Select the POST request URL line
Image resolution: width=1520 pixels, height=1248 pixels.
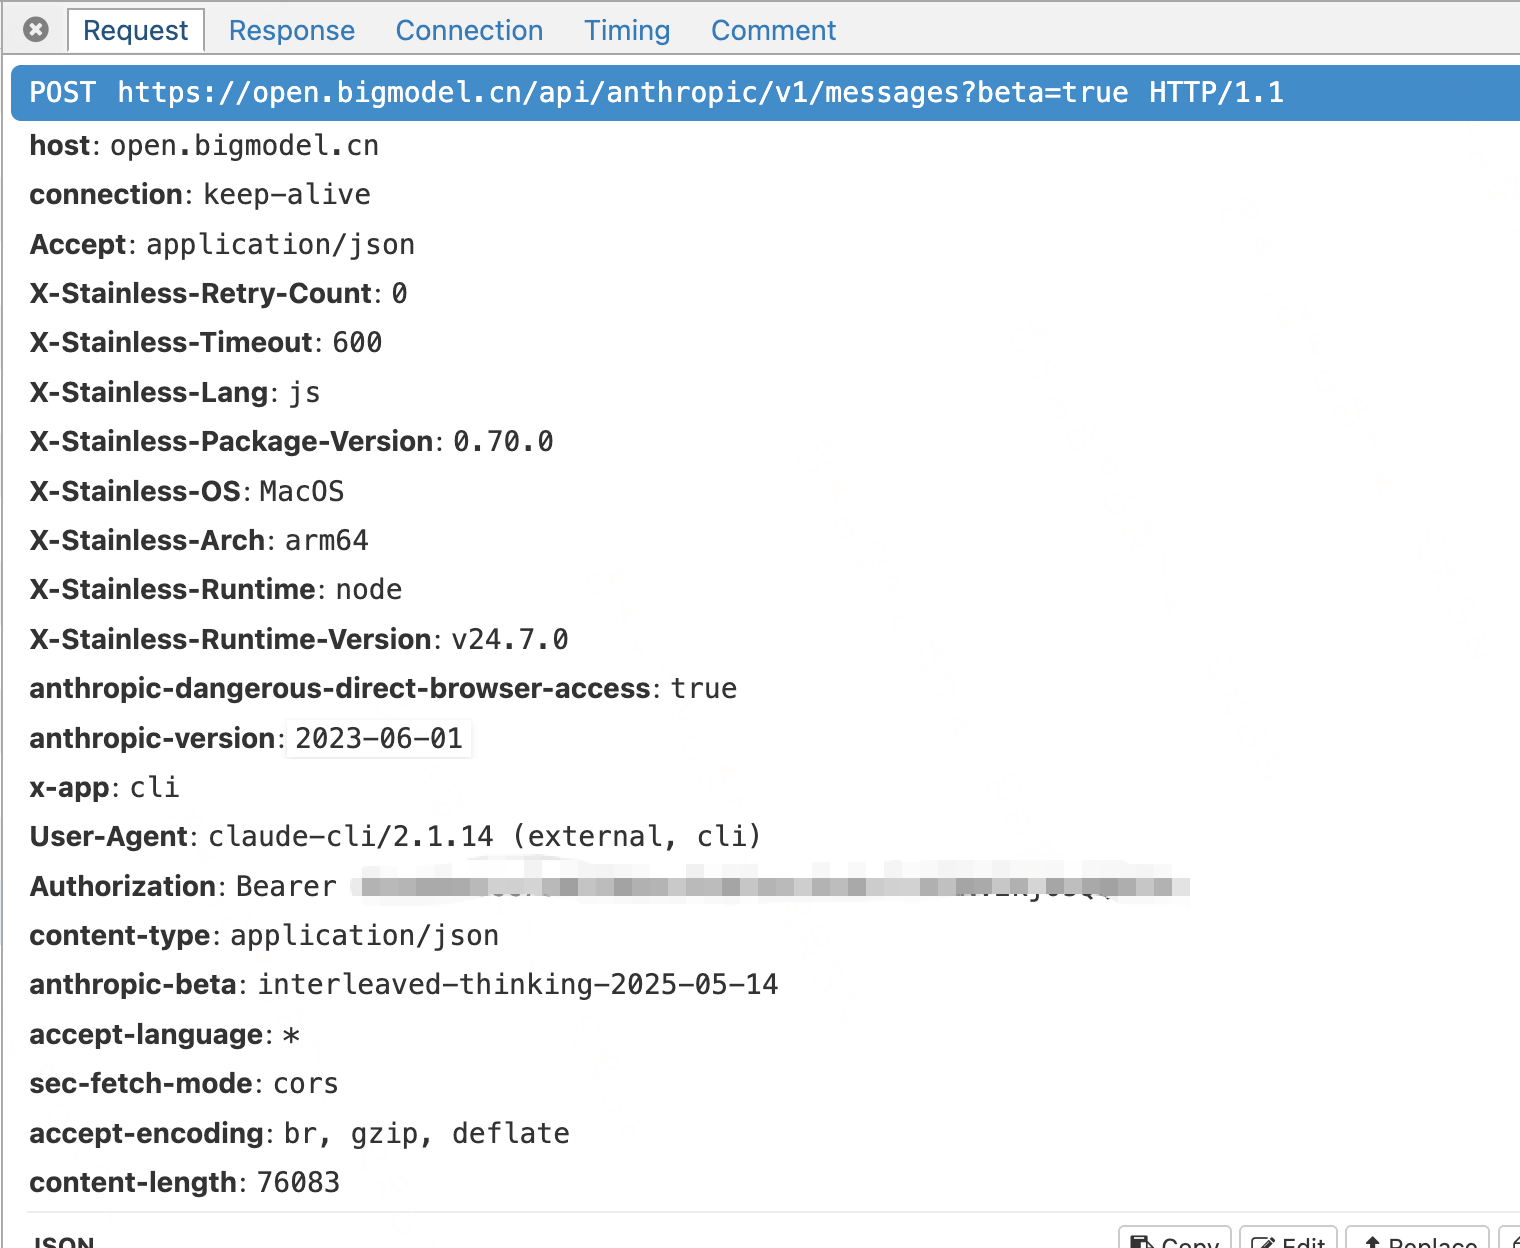pos(656,93)
